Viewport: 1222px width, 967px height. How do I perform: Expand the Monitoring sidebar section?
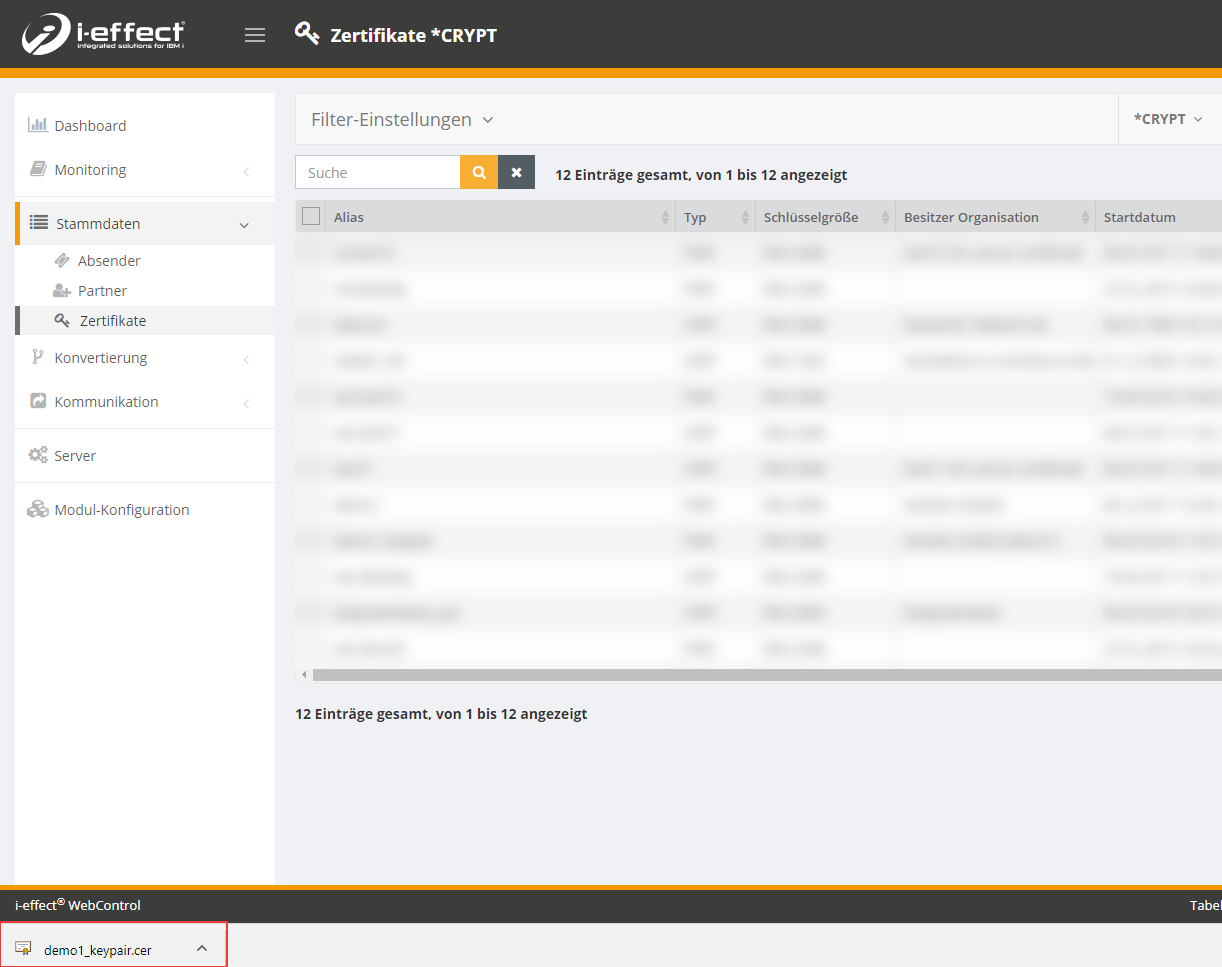(x=90, y=170)
